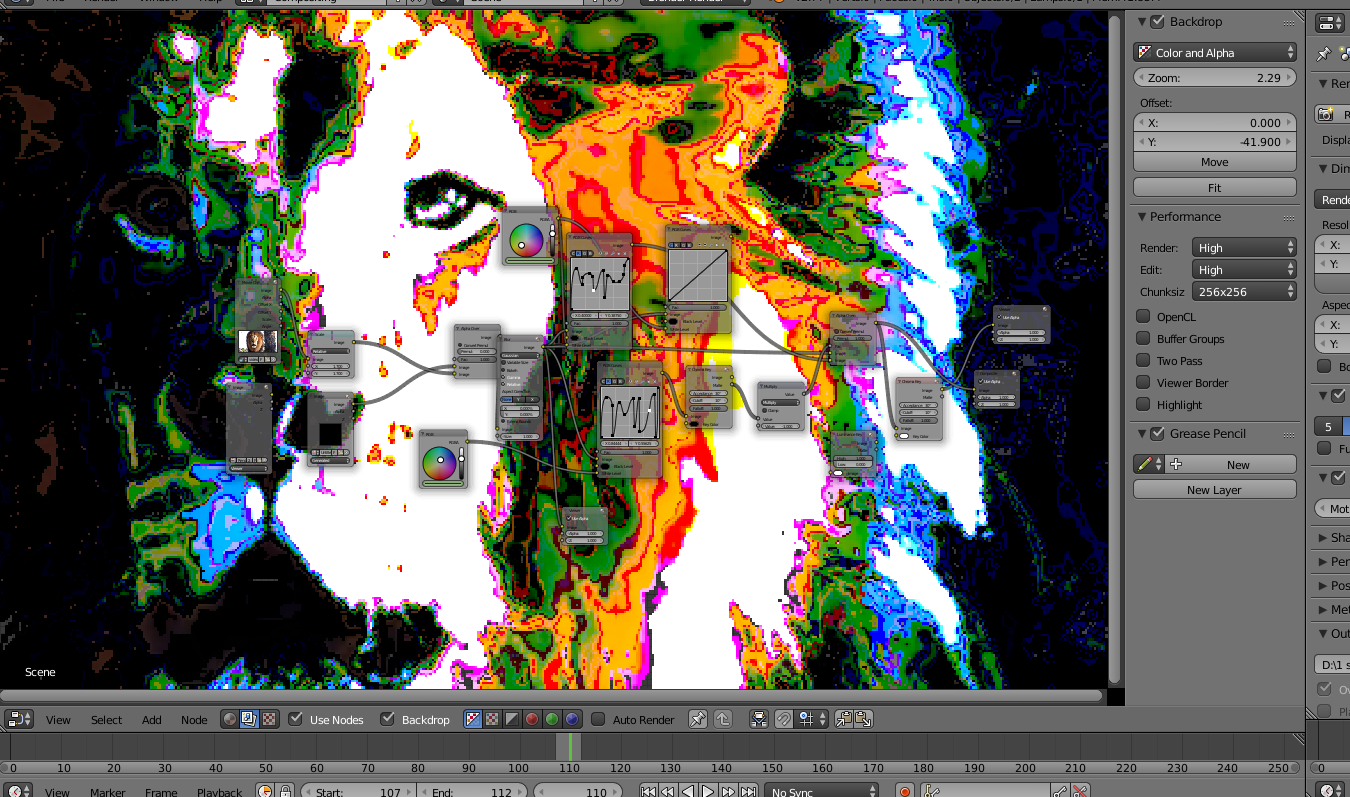
Task: Open the Render quality High dropdown
Action: click(1243, 247)
